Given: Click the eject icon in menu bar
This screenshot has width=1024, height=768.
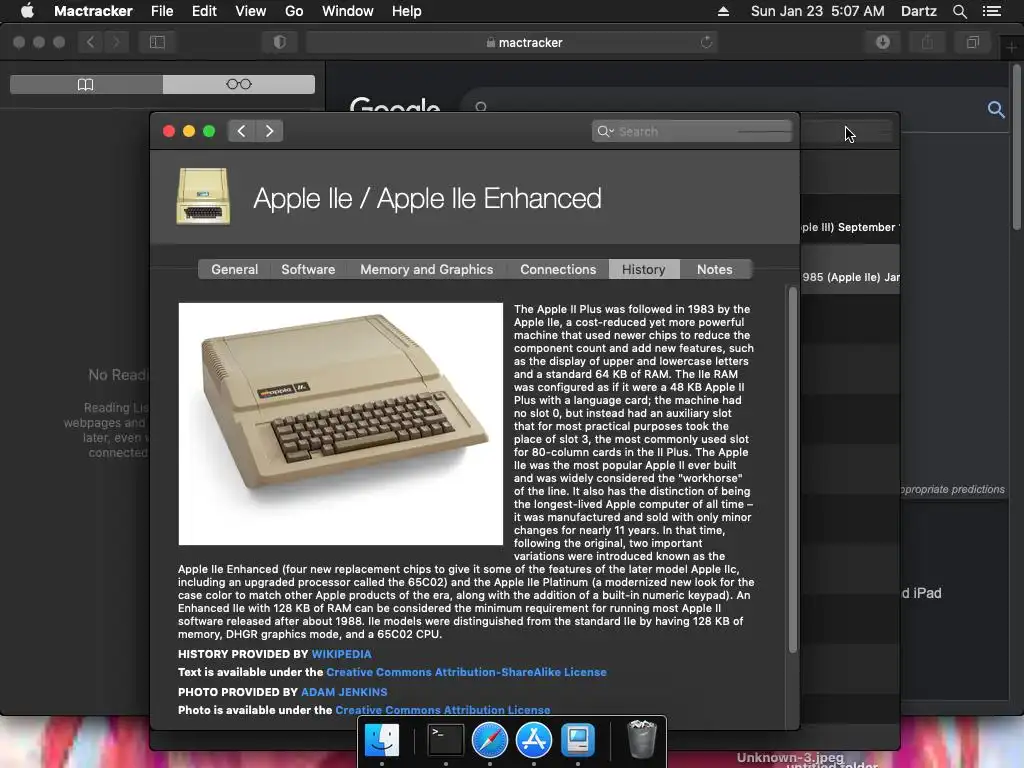Looking at the screenshot, I should (x=723, y=11).
